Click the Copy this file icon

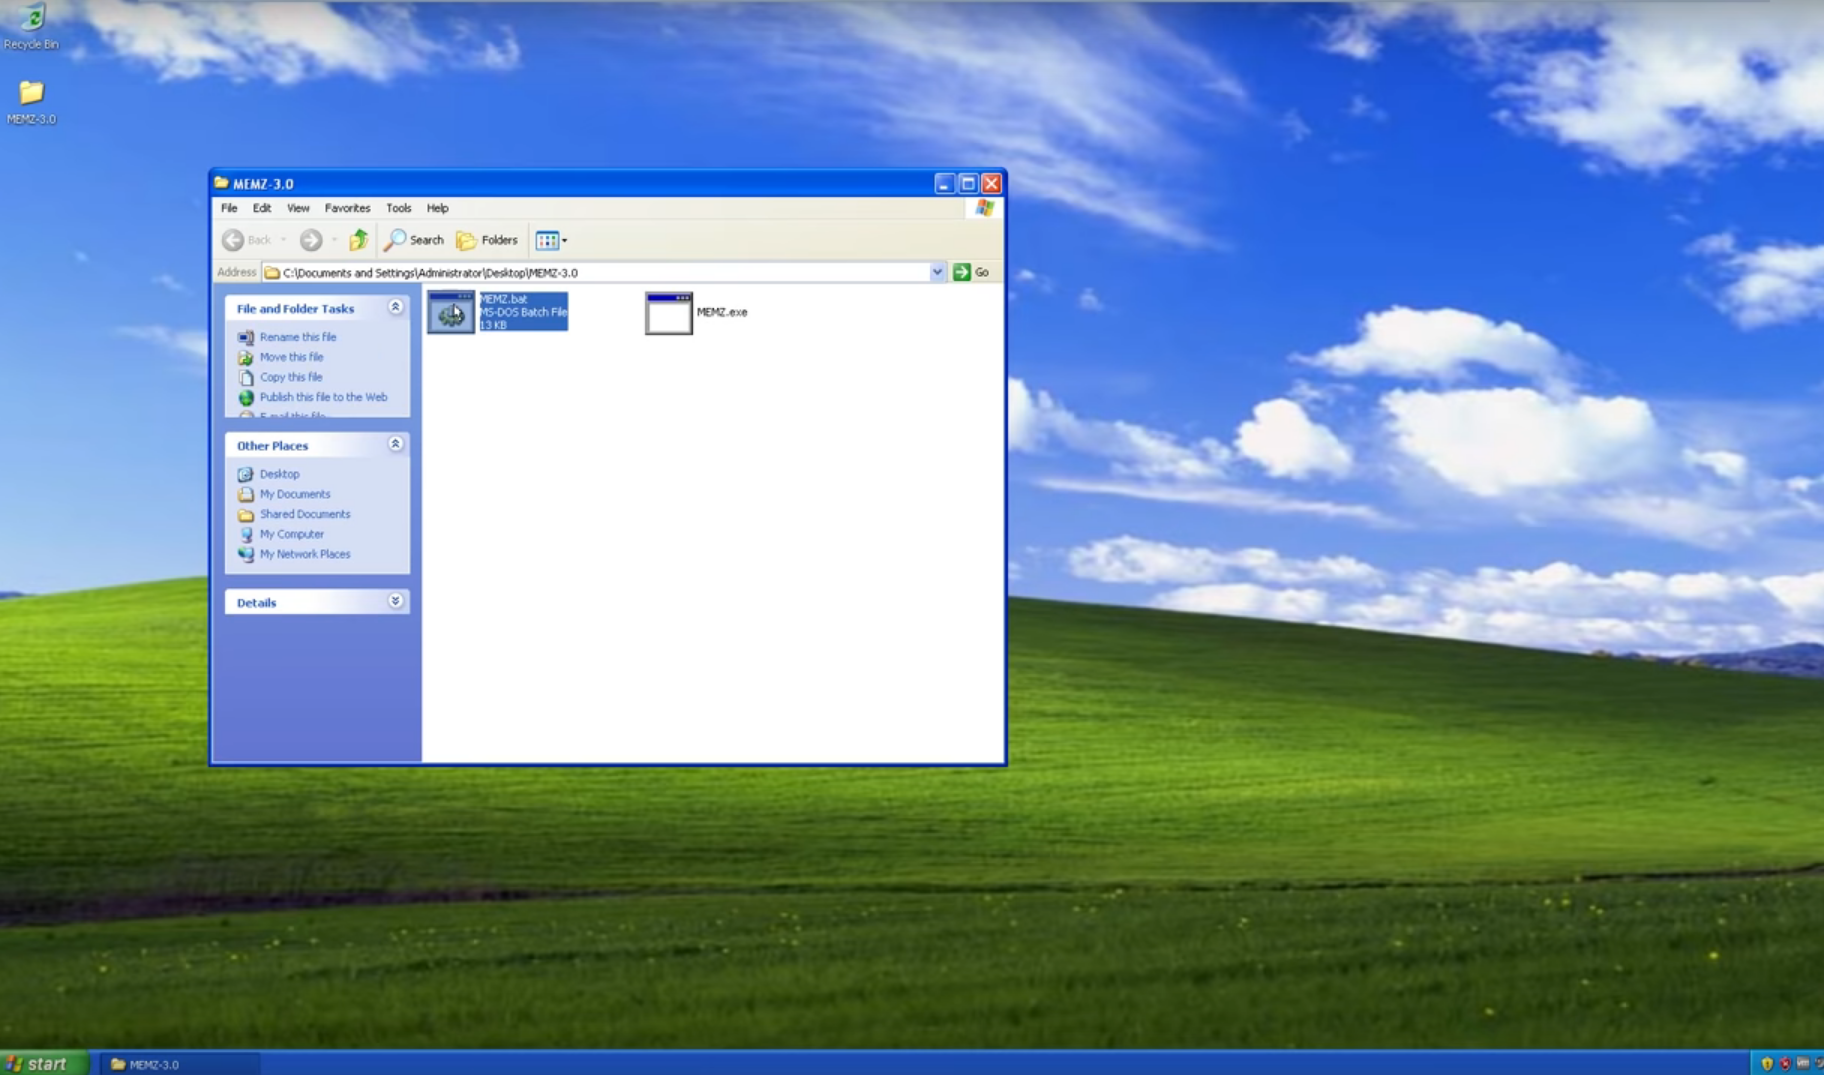(x=246, y=377)
